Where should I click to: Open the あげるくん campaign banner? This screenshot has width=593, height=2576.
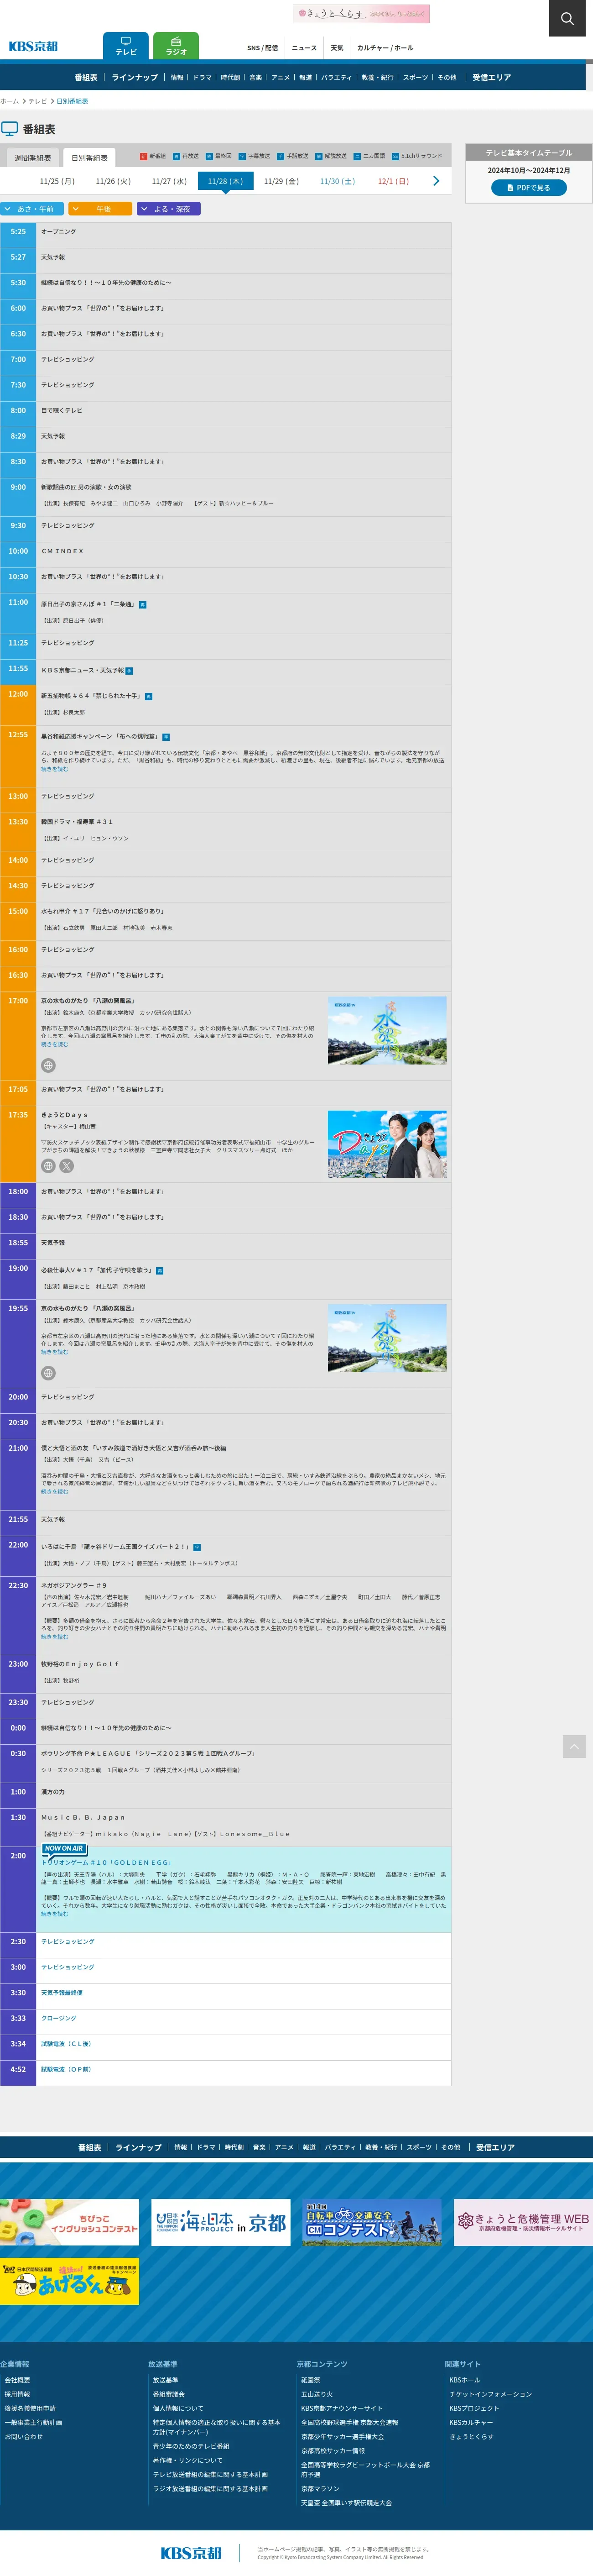[69, 2282]
